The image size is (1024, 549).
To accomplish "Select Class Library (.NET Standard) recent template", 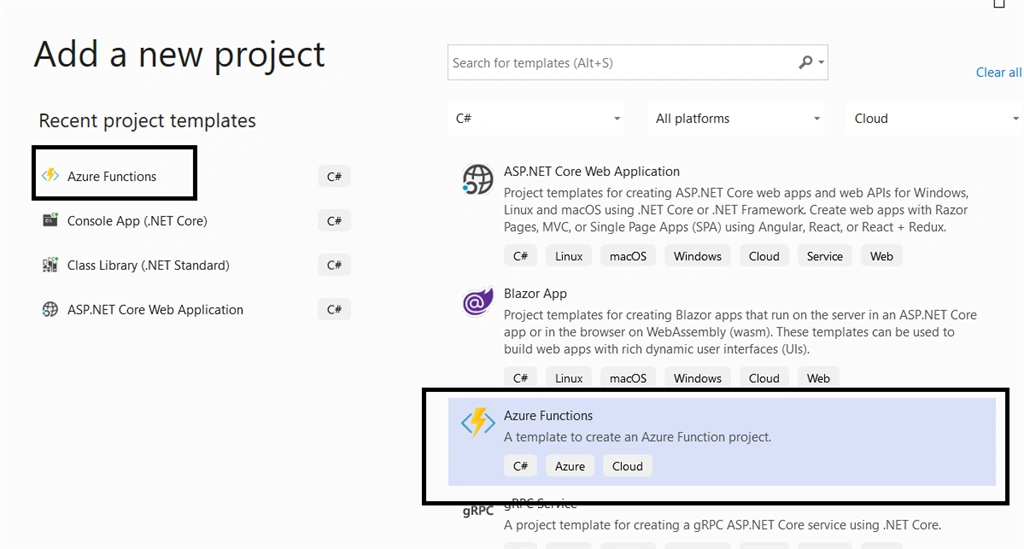I will tap(148, 265).
